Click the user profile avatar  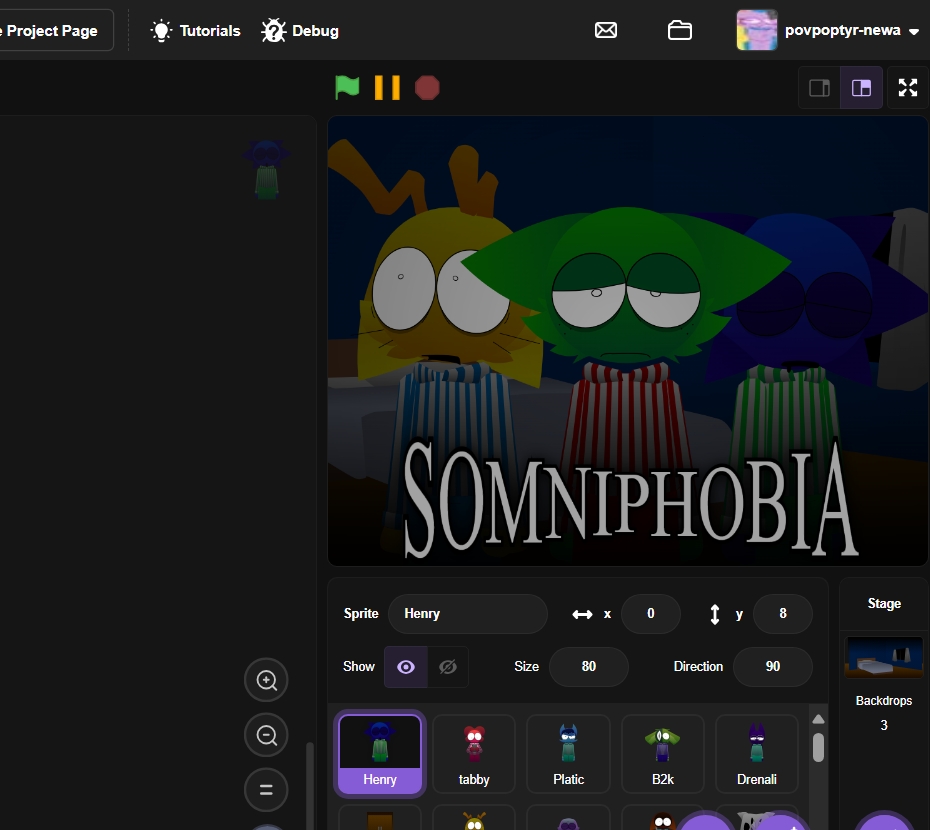pos(757,30)
